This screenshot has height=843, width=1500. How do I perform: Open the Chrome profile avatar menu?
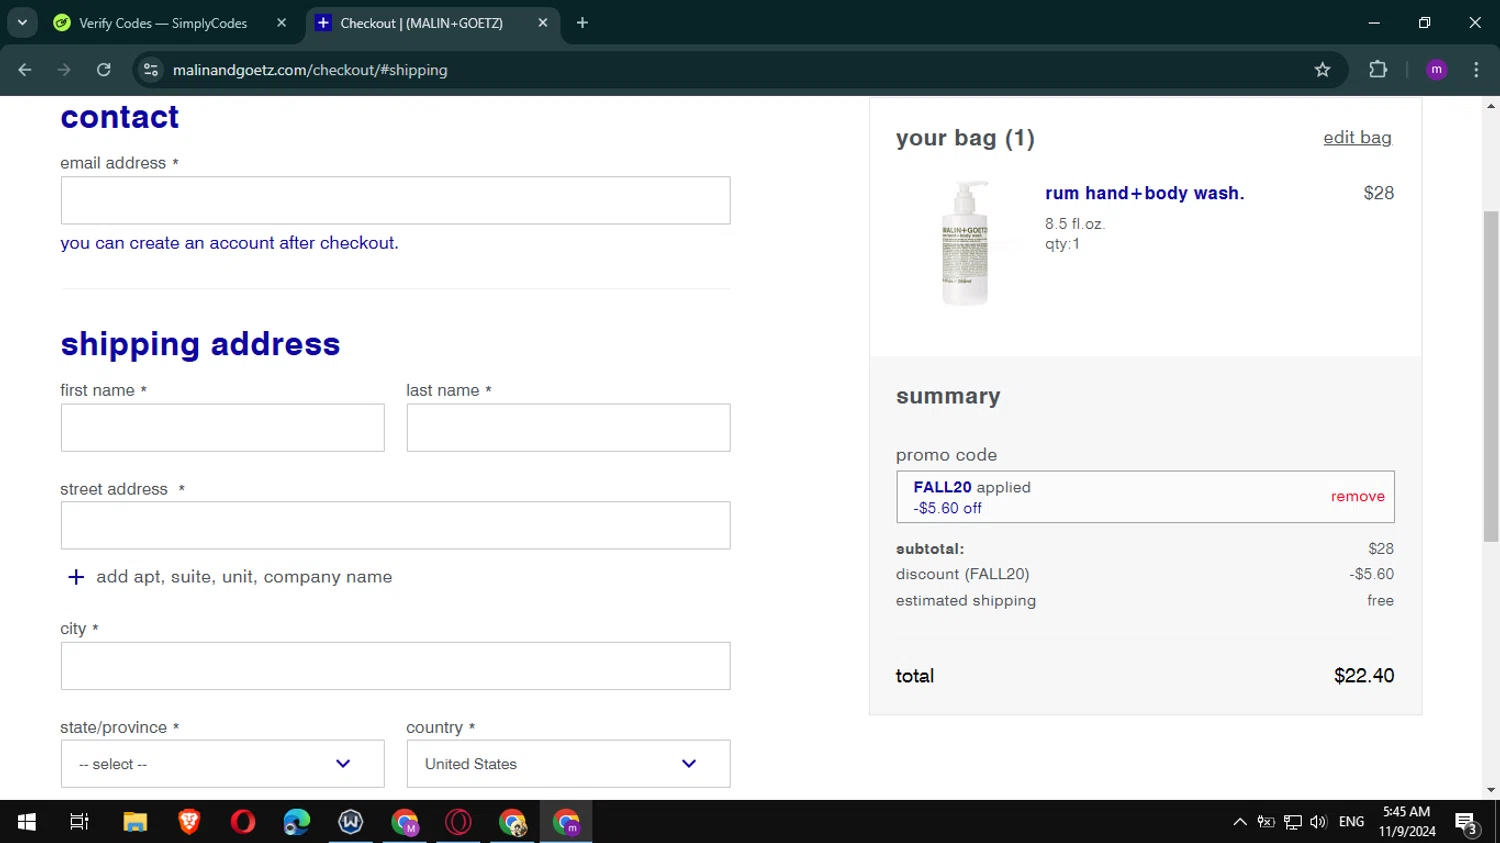(1437, 70)
